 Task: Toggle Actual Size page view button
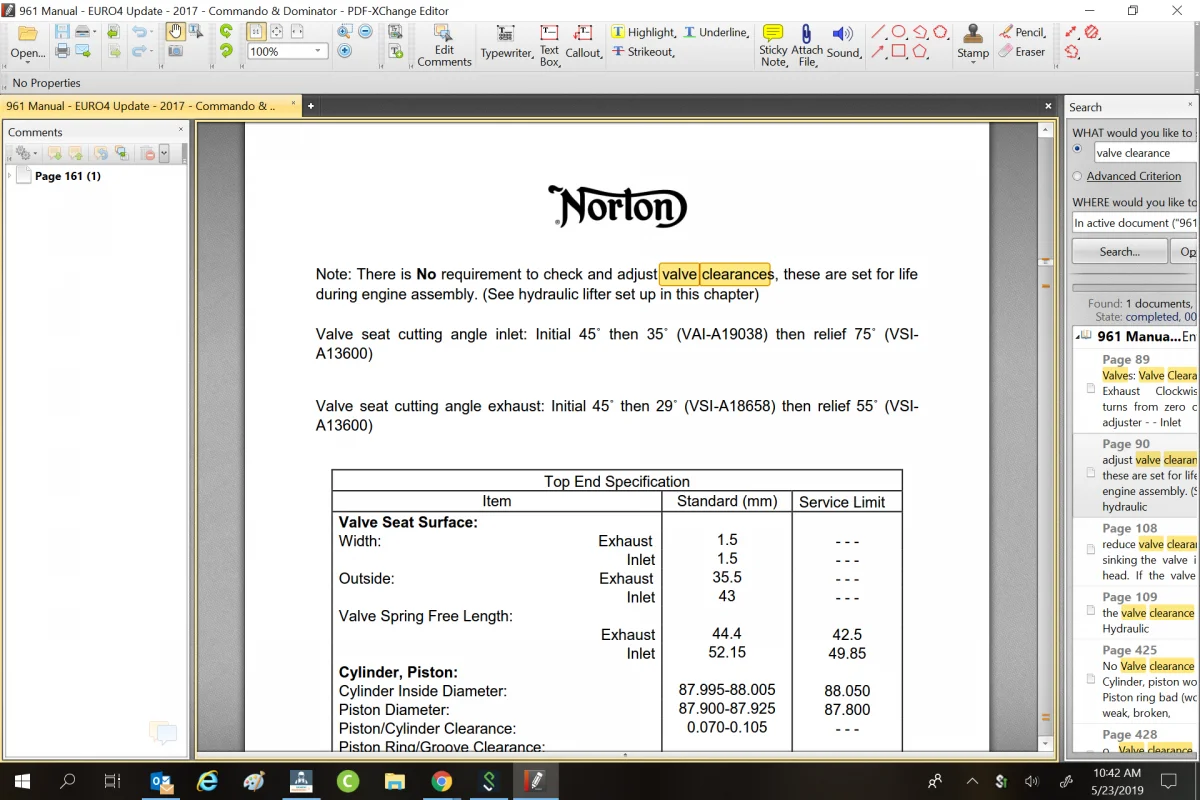click(x=255, y=32)
